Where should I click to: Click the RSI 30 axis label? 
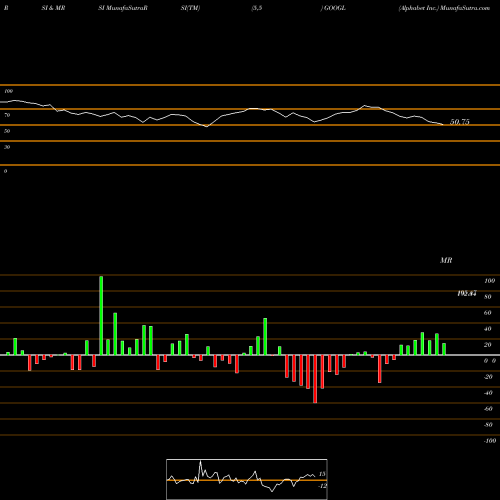click(7, 147)
